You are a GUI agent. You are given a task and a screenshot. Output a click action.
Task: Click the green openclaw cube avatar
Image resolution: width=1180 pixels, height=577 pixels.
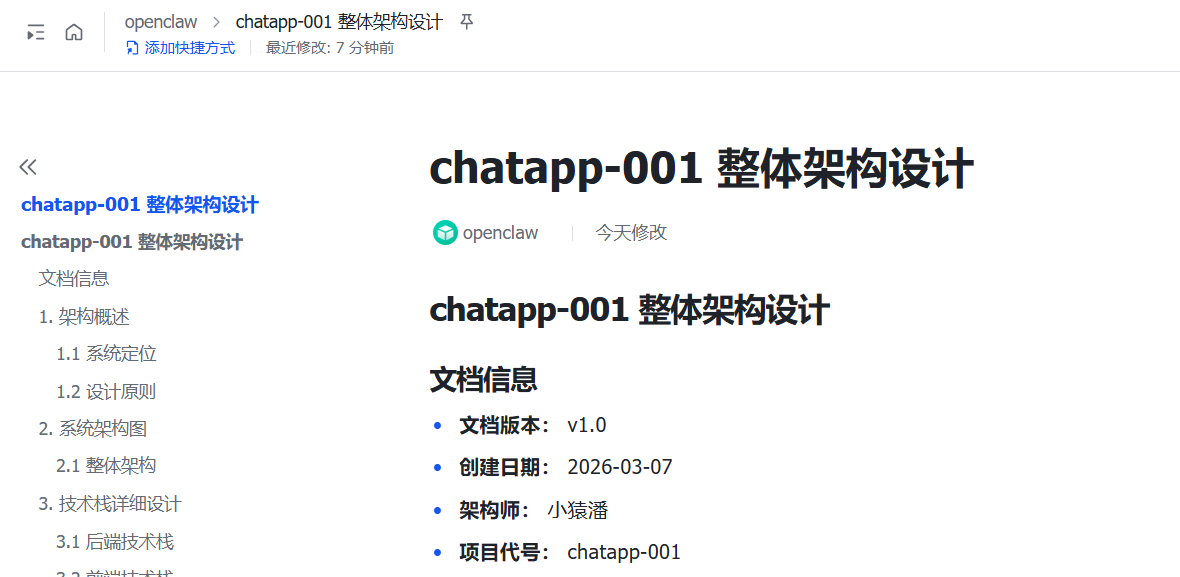tap(444, 232)
